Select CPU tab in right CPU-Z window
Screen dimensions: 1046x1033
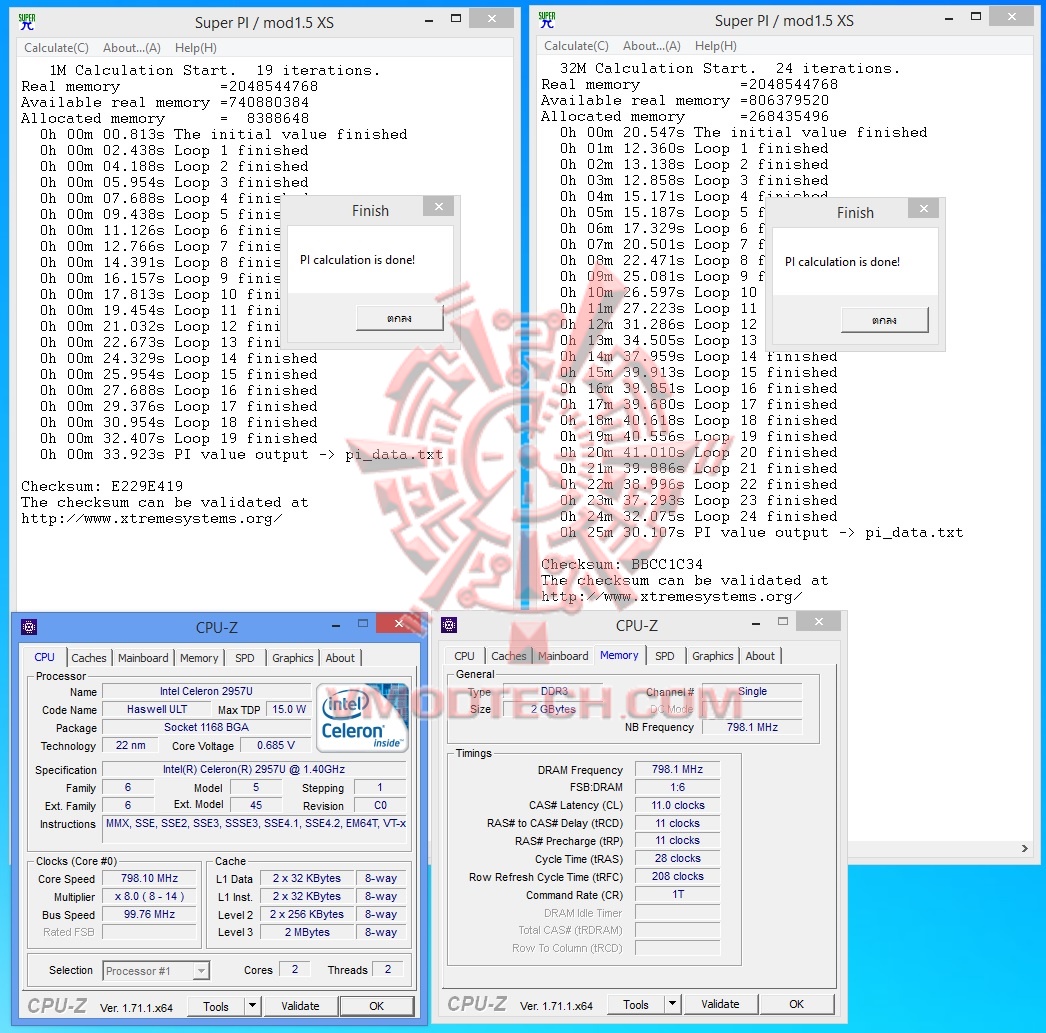[x=464, y=656]
